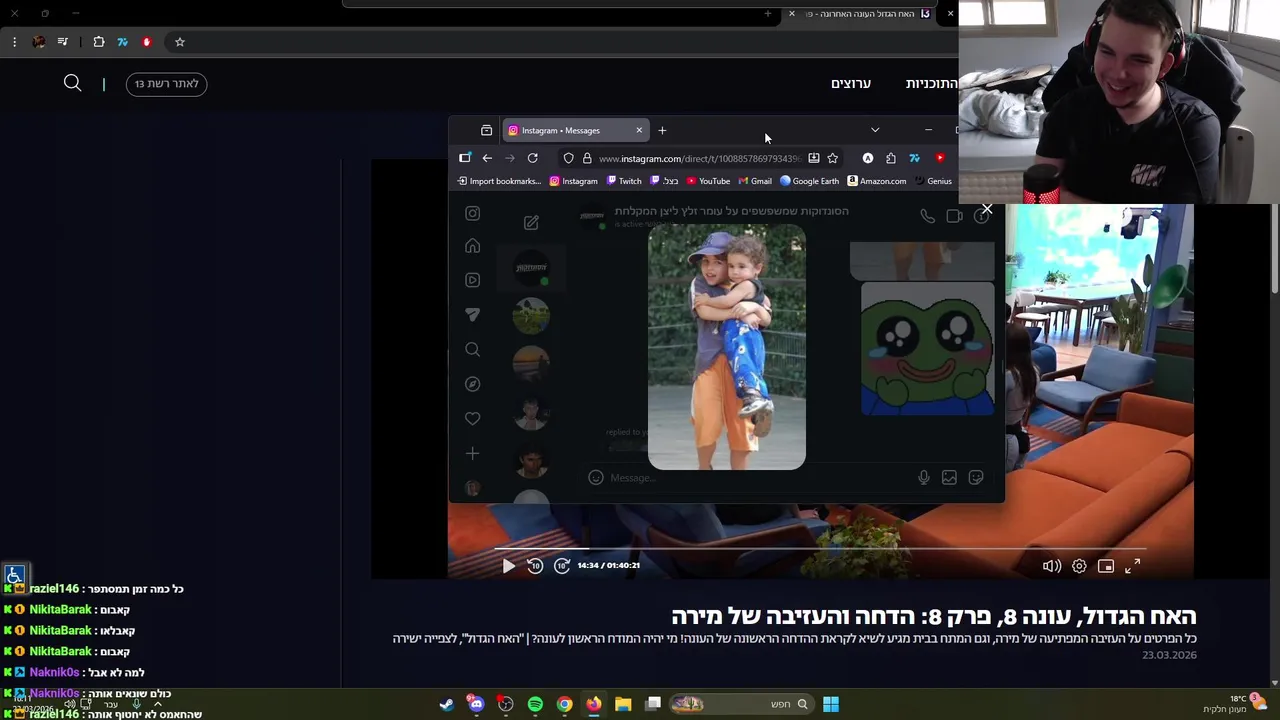Open the Amazon.com bookmark
Viewport: 1280px width, 720px height.
click(x=876, y=181)
